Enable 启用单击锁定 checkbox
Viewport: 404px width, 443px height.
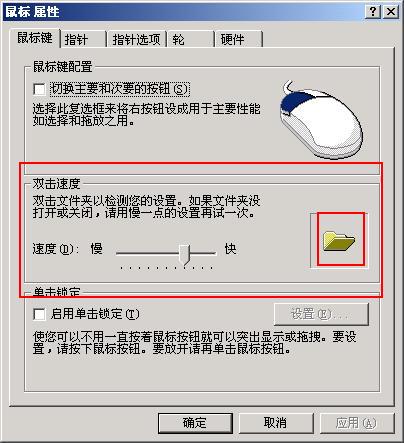point(39,314)
